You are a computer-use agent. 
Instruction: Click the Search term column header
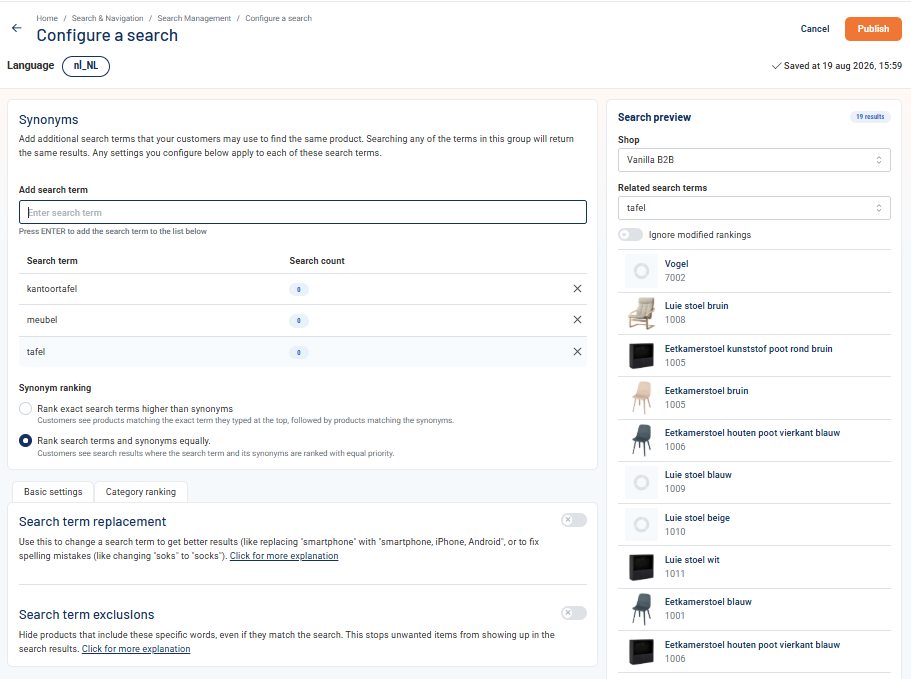(52, 261)
